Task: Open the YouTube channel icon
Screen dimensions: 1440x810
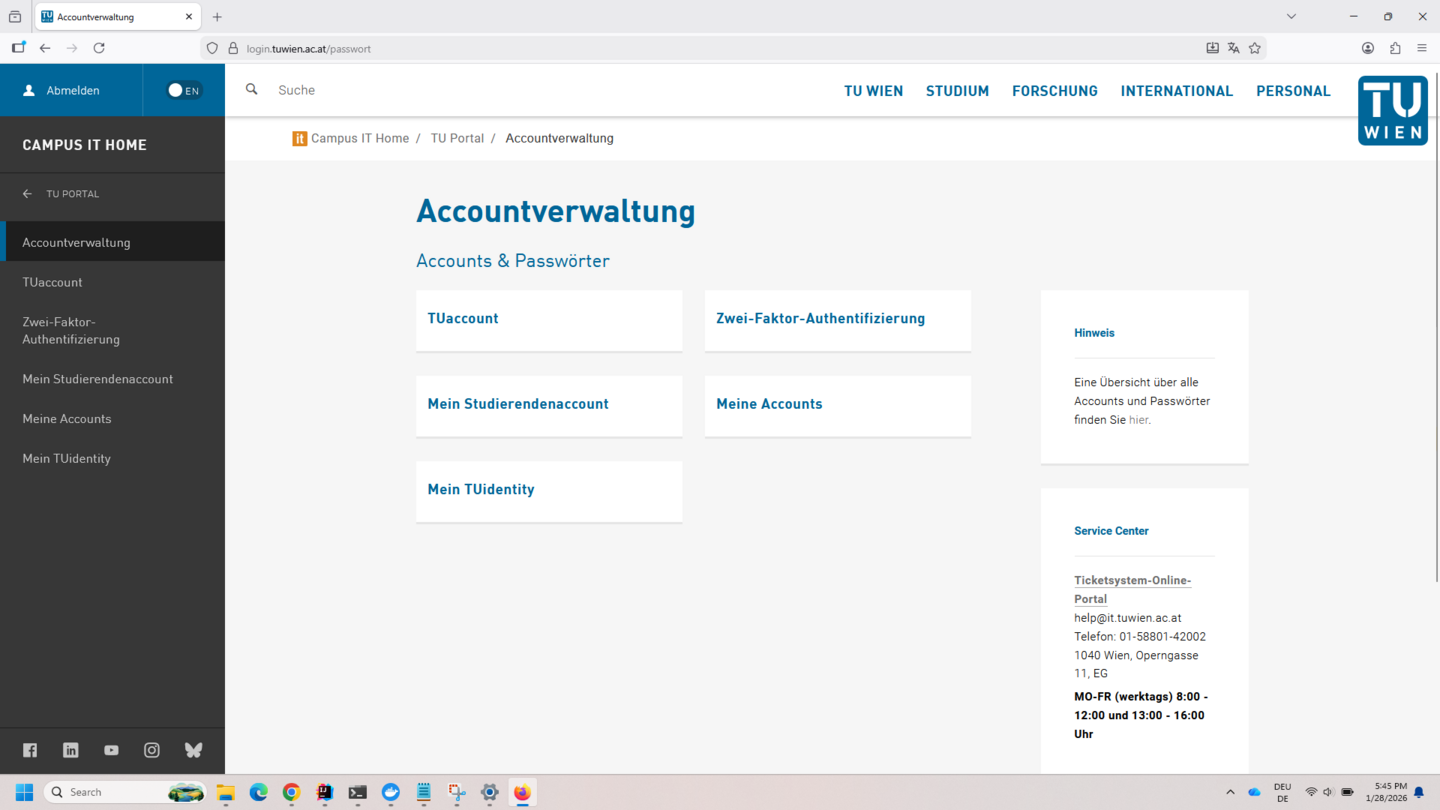Action: pos(111,750)
